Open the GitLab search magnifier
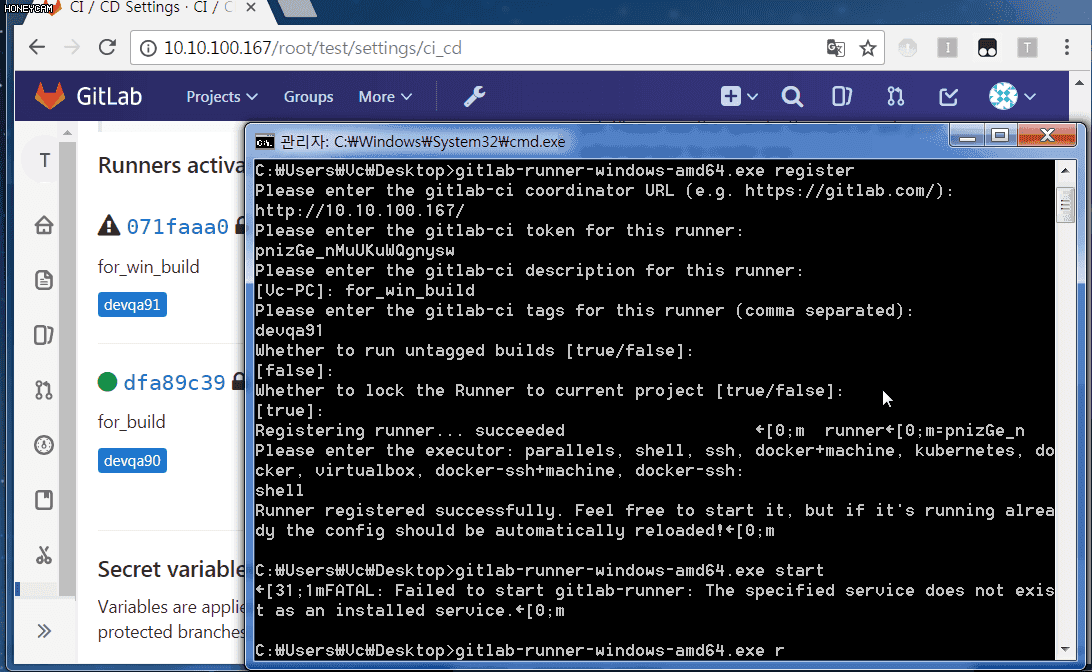1092x672 pixels. 792,97
